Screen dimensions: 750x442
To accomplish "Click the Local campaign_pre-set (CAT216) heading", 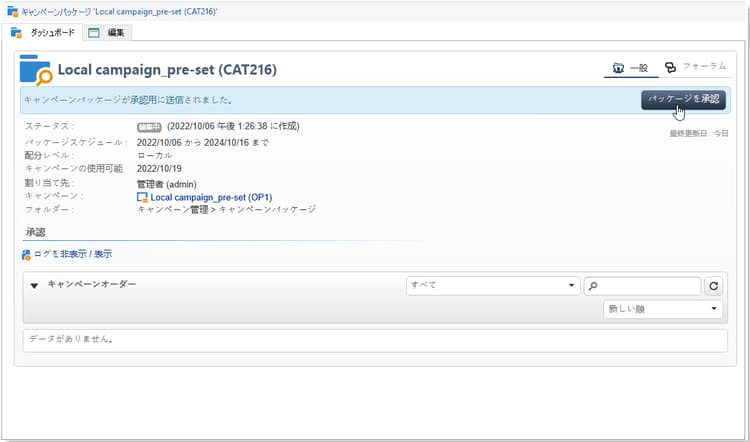I will click(167, 69).
